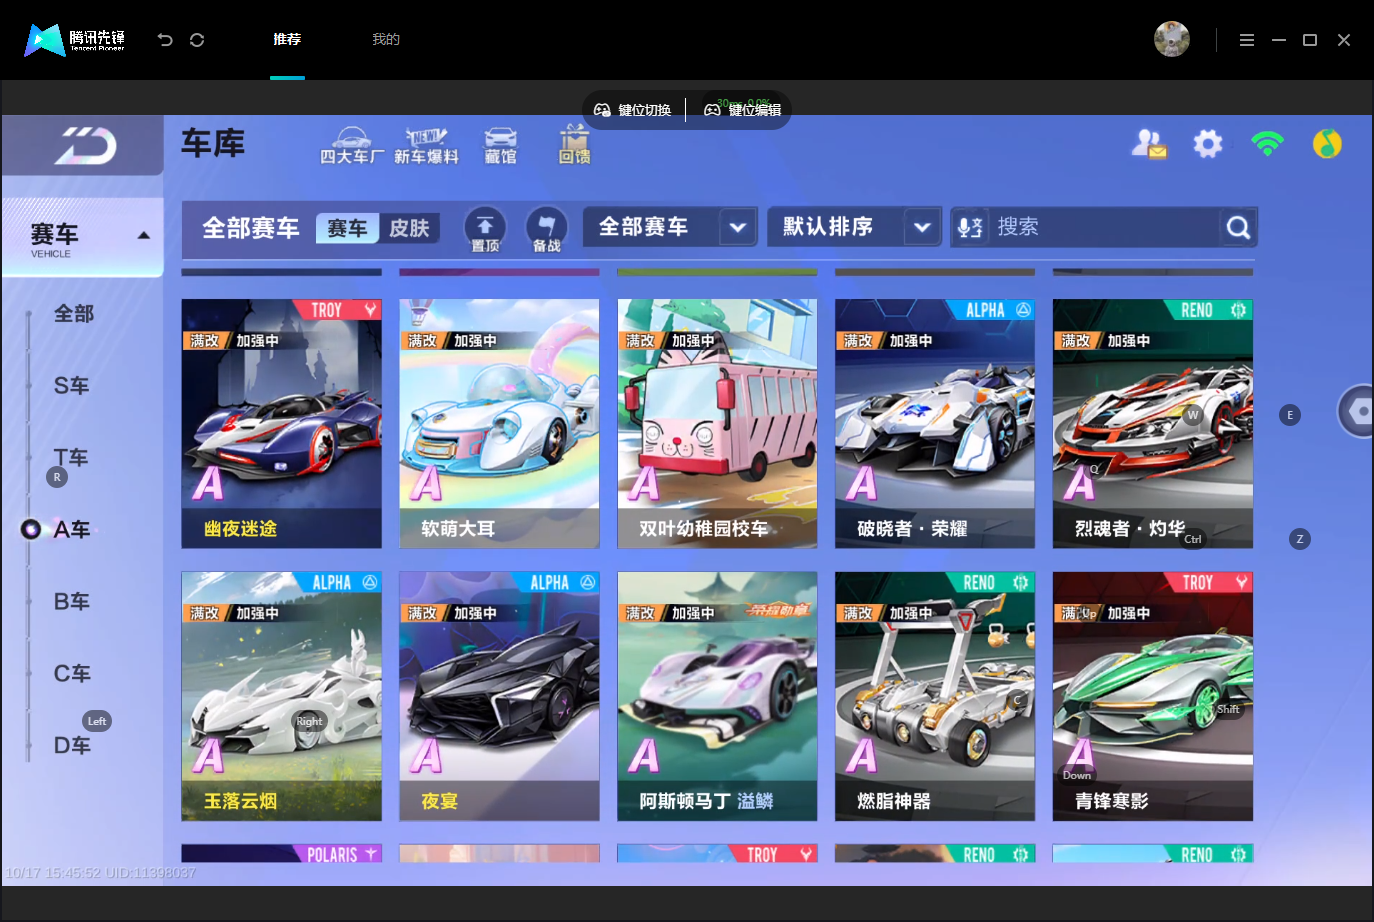
Task: Click into the 搜索 search field
Action: (1104, 228)
